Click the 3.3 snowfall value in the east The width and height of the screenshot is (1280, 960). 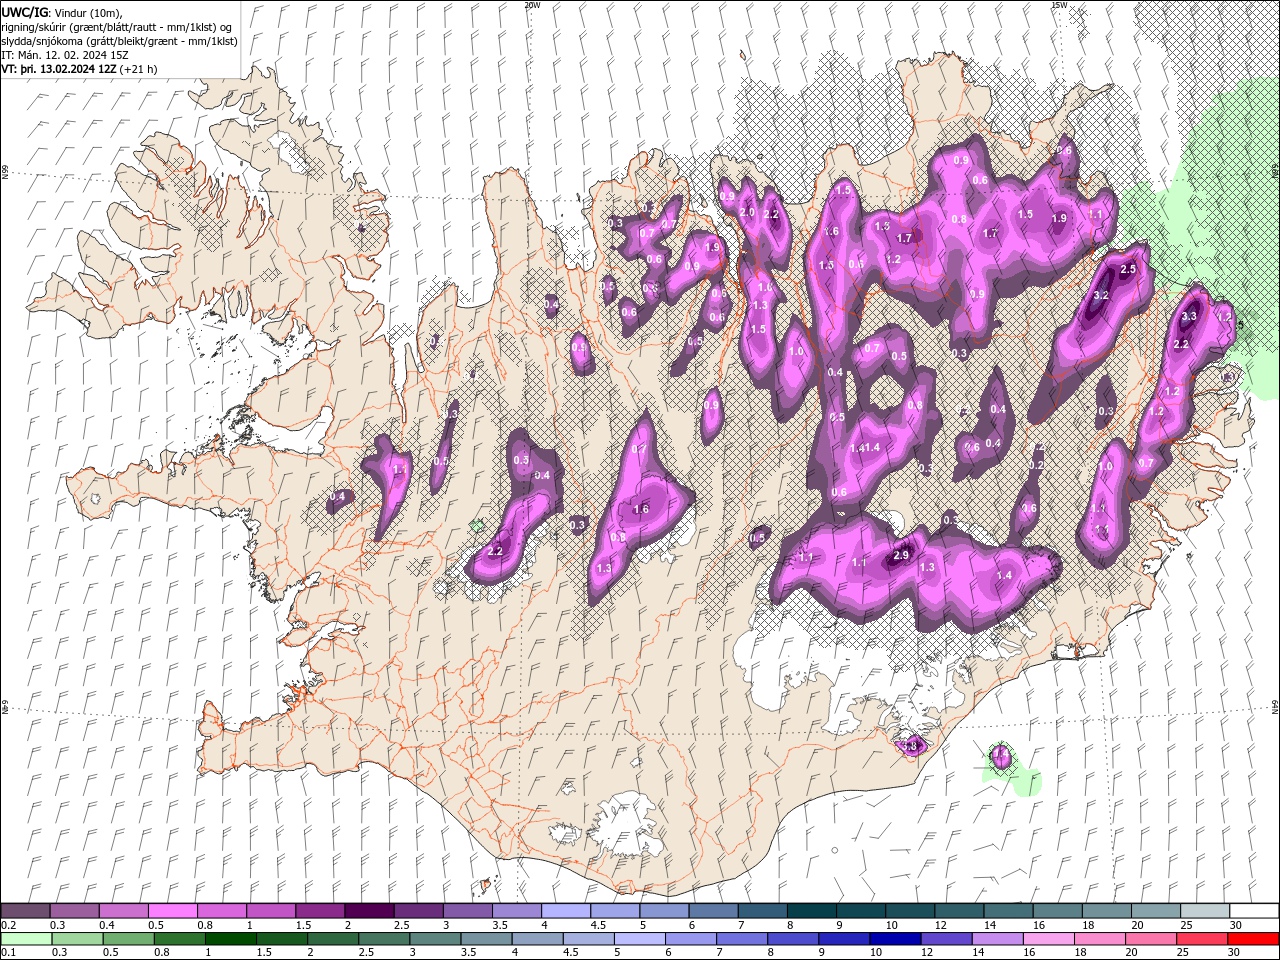coord(1189,316)
